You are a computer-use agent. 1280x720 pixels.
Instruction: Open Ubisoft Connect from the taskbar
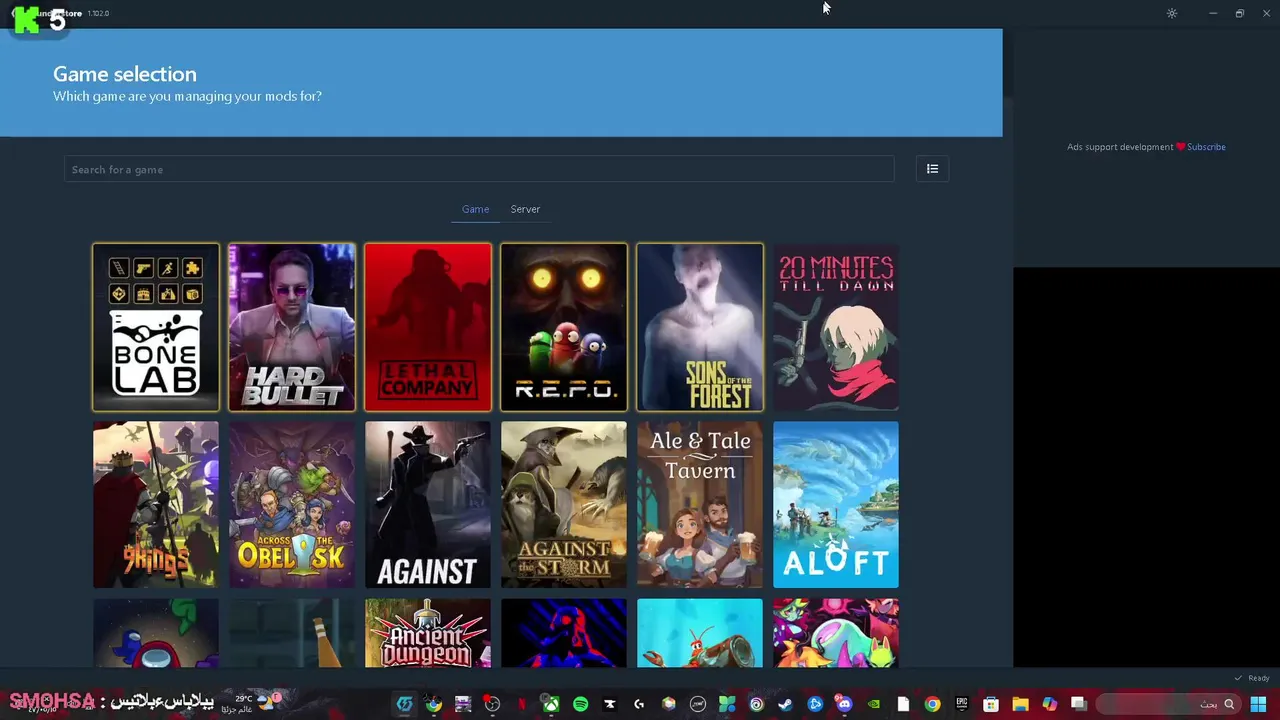click(x=756, y=704)
